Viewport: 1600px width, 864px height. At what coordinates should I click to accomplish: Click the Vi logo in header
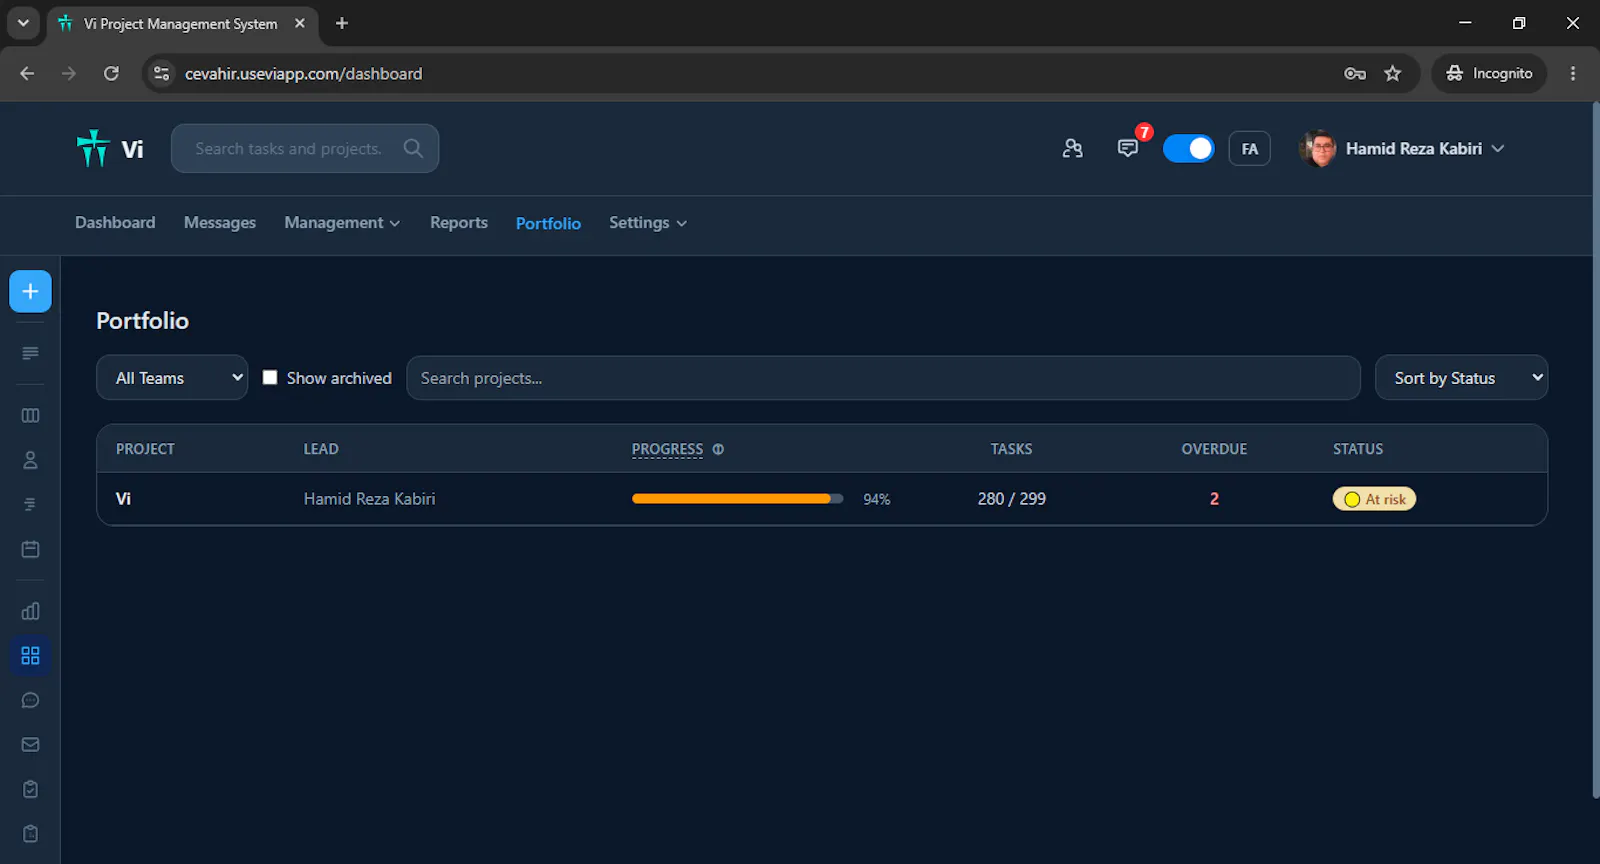(x=110, y=148)
